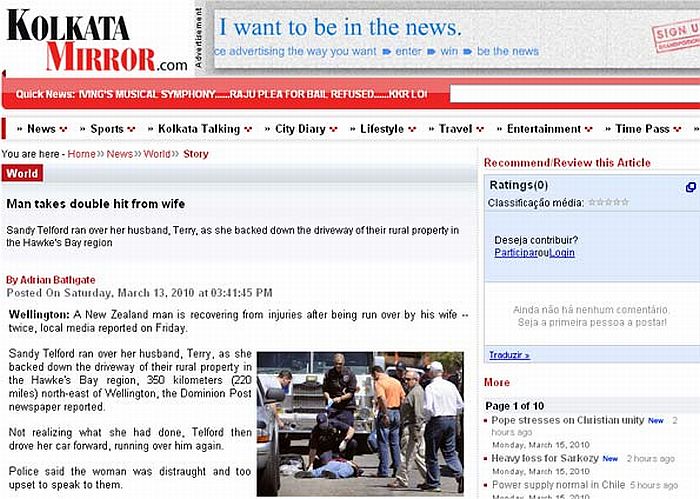The image size is (700, 499).
Task: Open the Sports menu
Action: point(107,129)
